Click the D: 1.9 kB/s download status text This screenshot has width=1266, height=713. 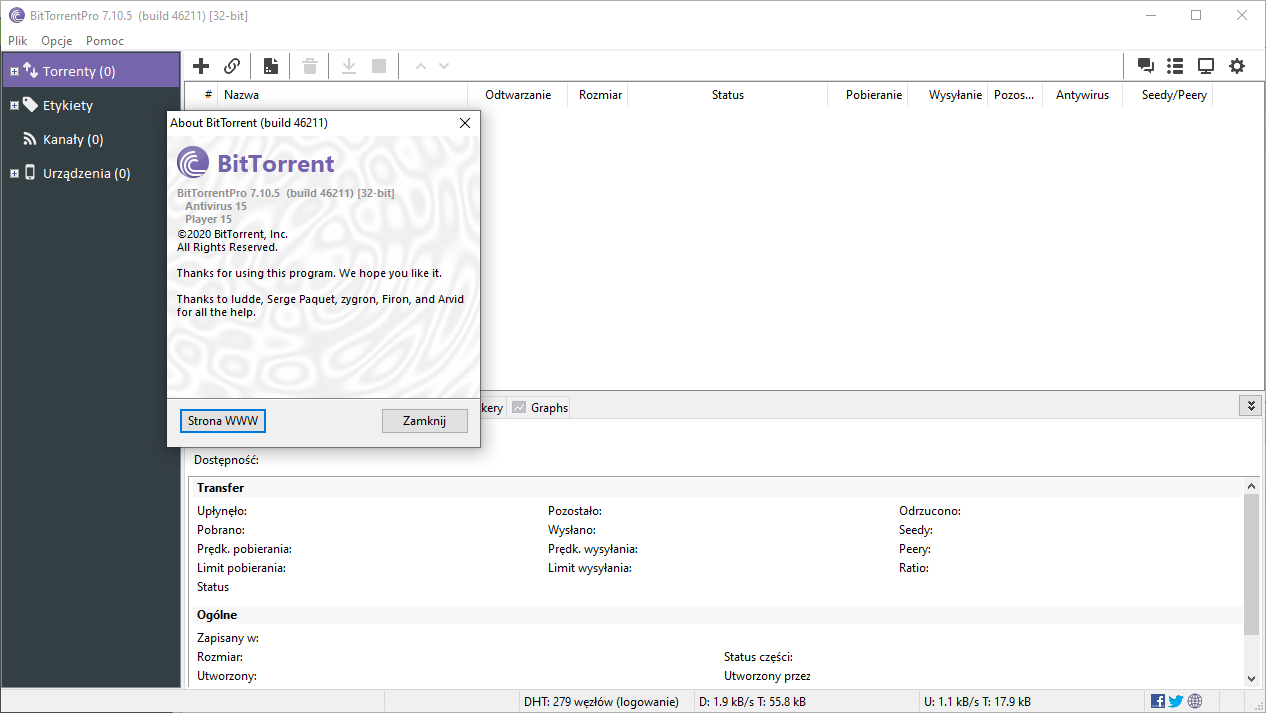(x=752, y=701)
